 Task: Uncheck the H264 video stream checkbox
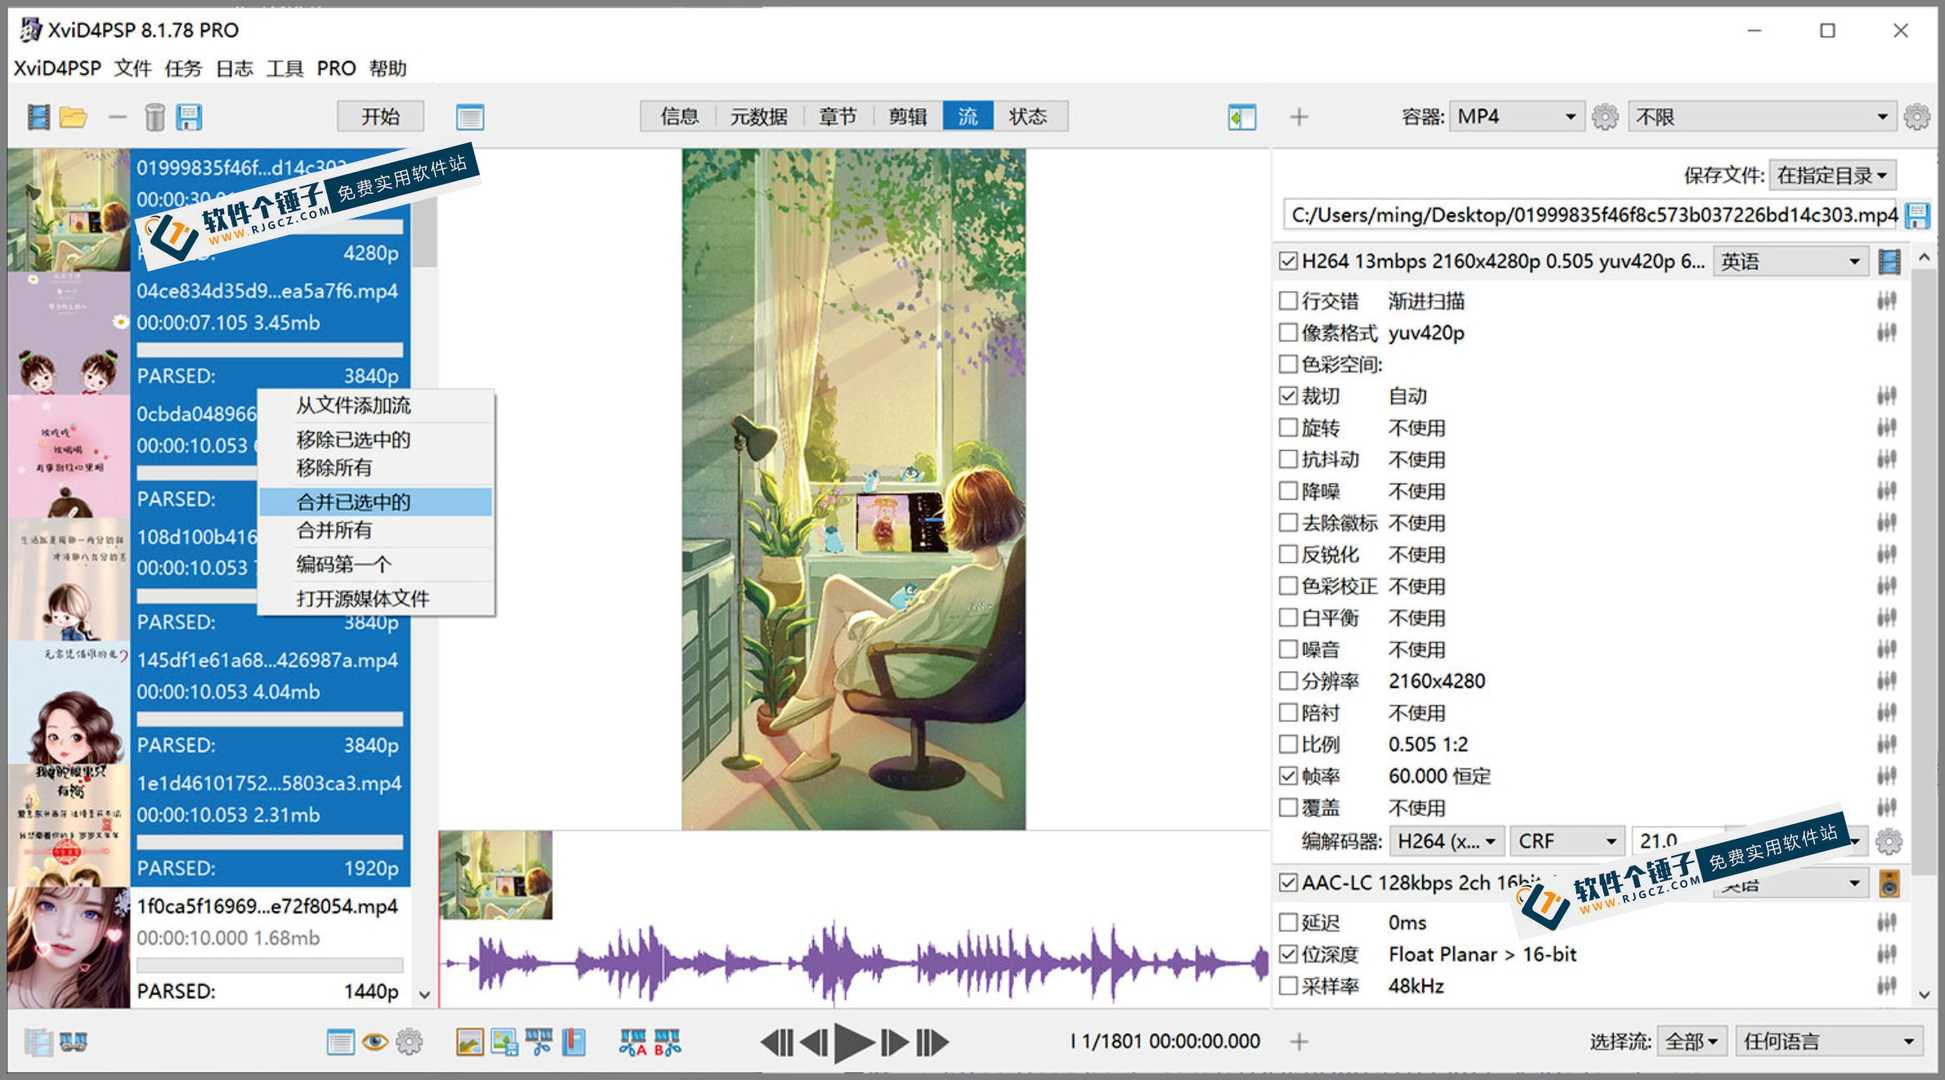[x=1288, y=260]
